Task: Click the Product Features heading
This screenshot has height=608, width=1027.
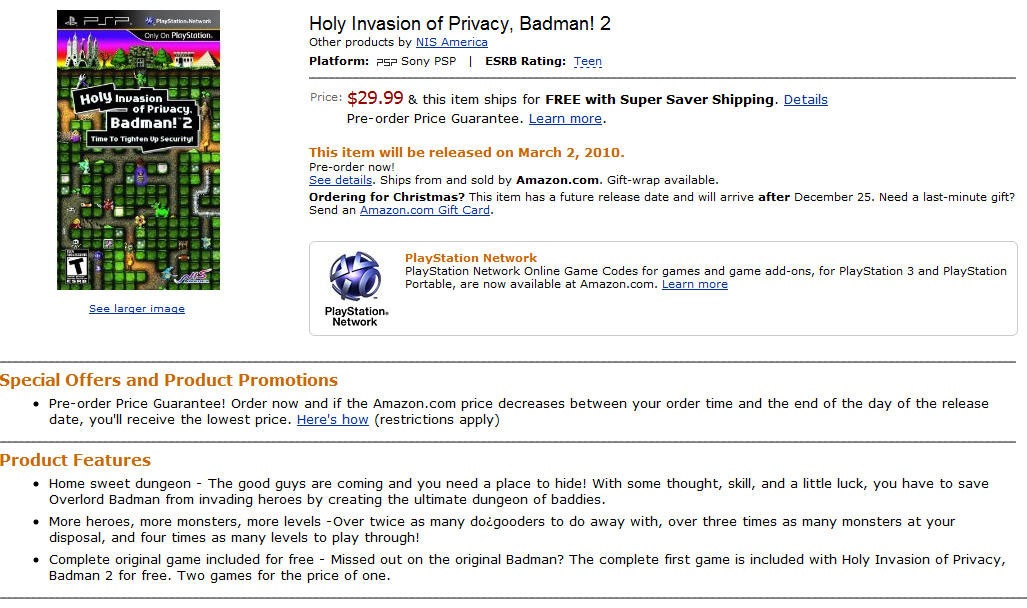Action: click(x=76, y=460)
